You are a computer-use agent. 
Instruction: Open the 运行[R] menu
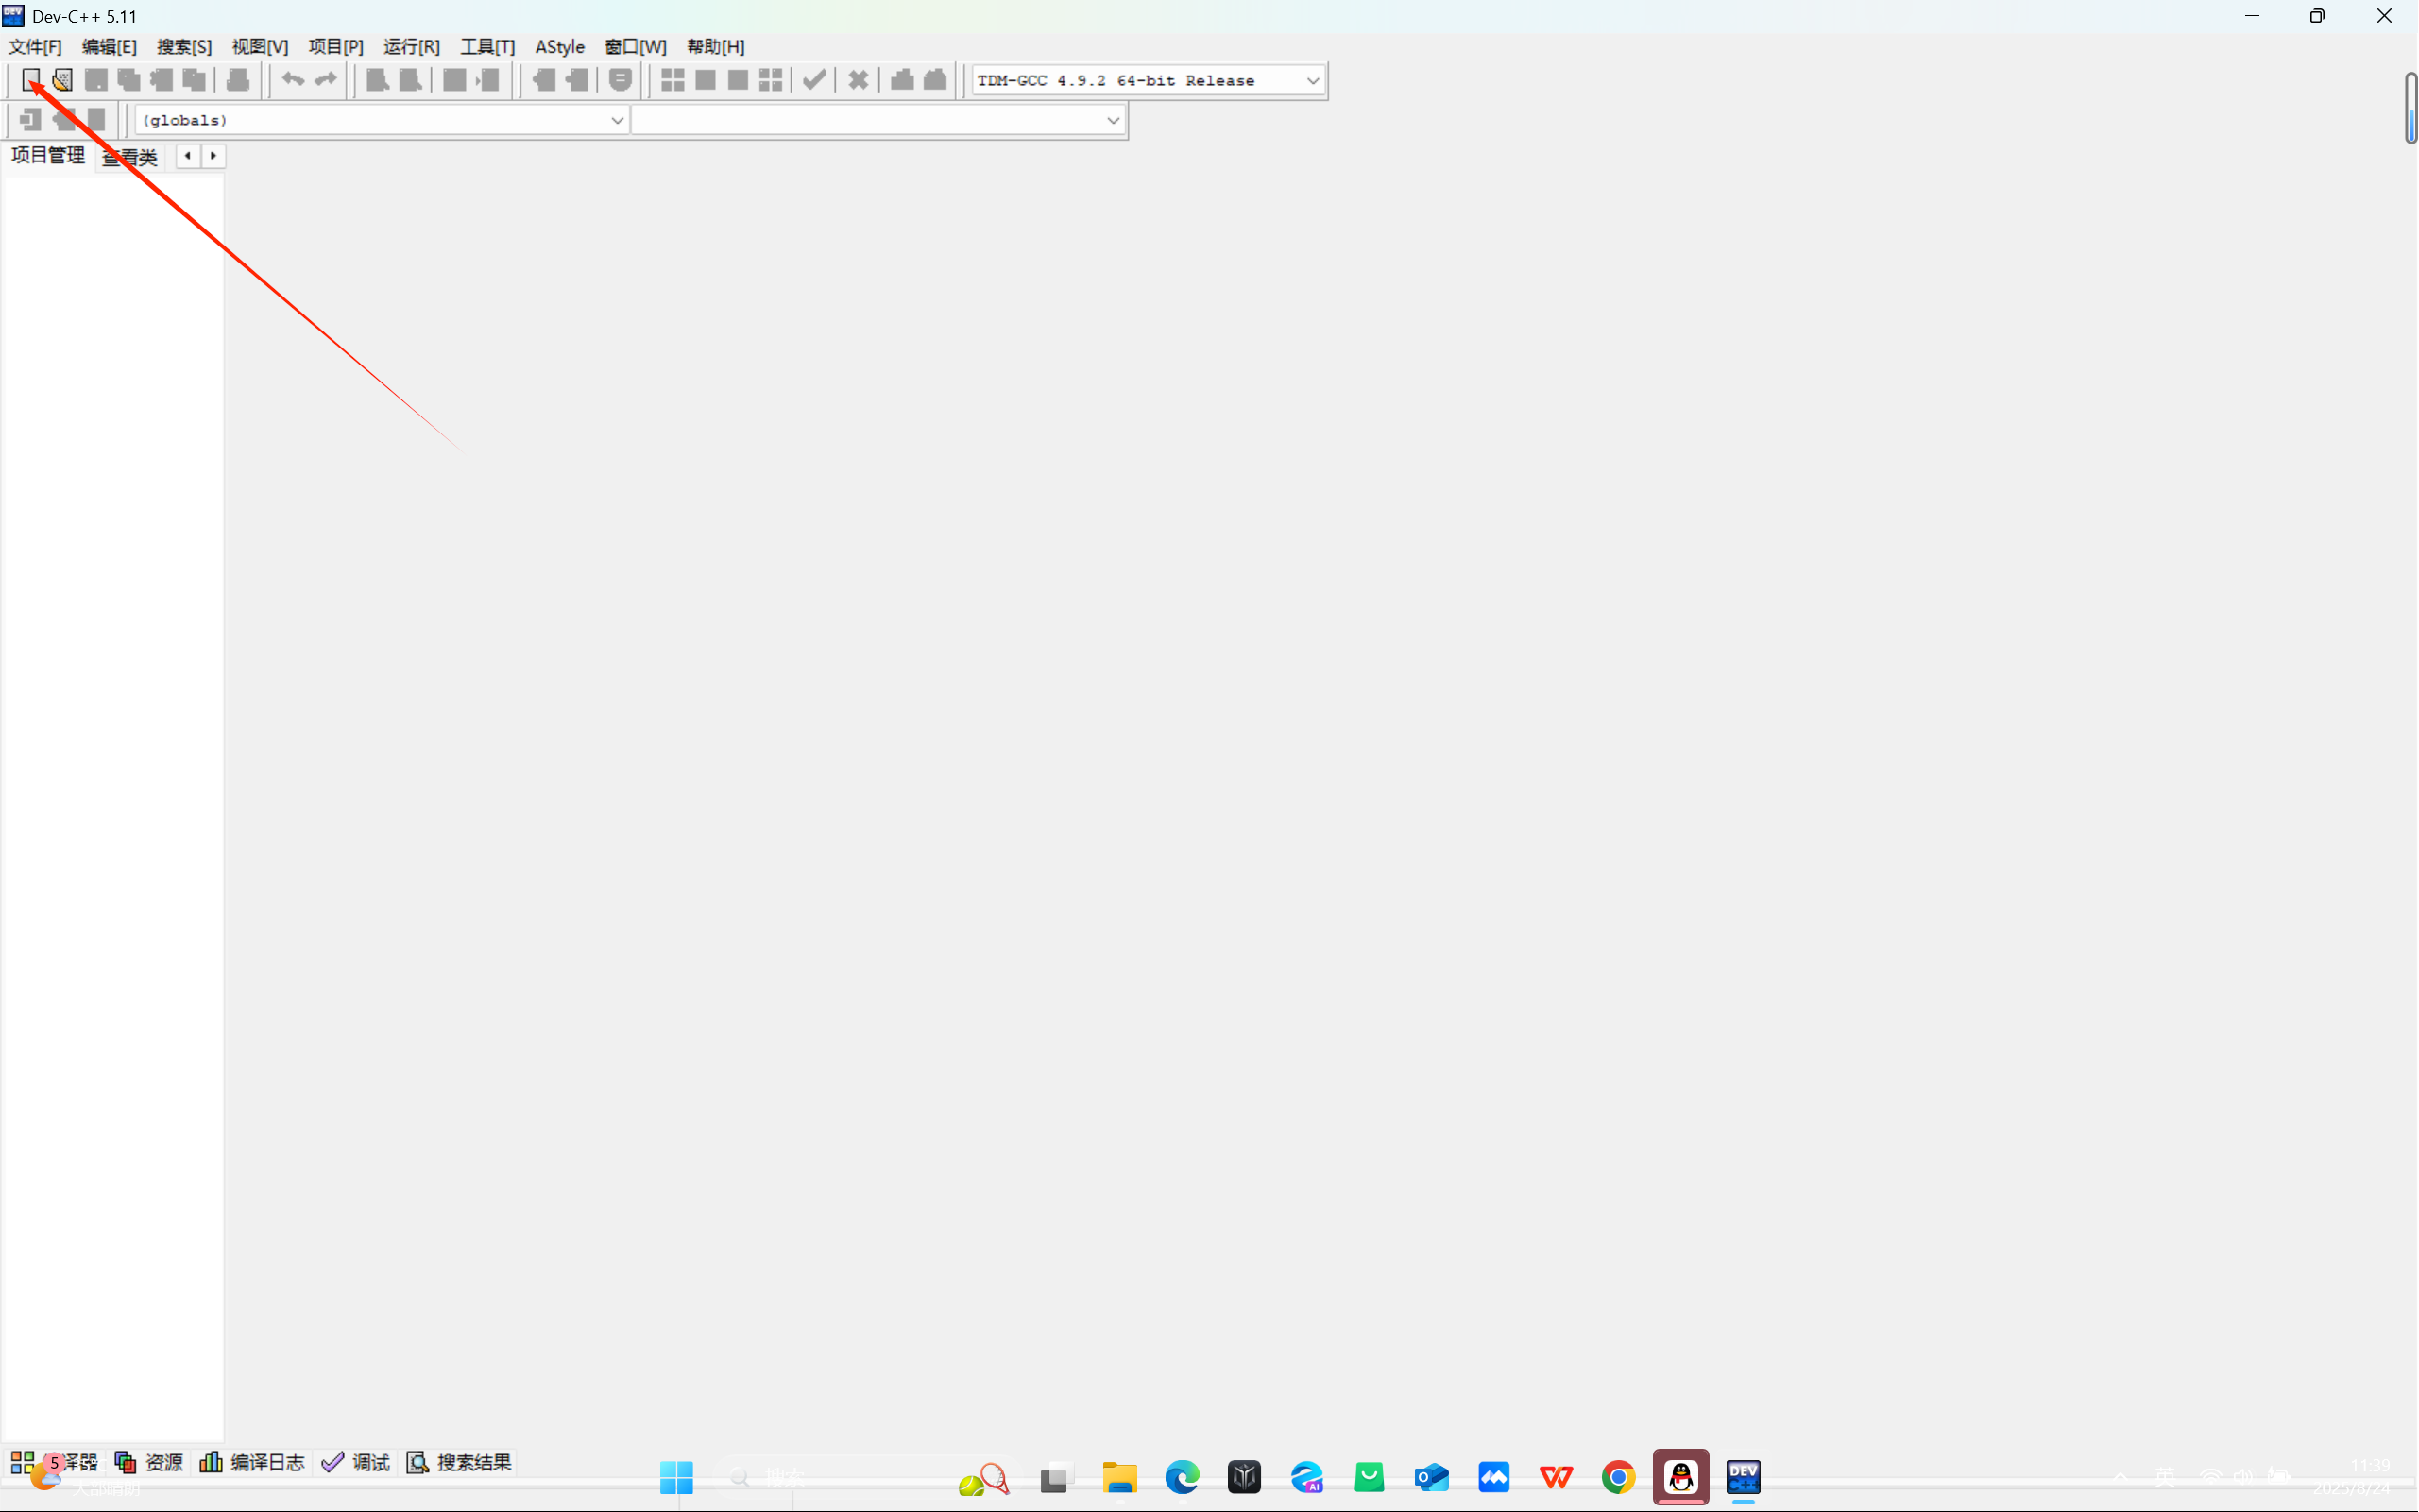click(411, 47)
